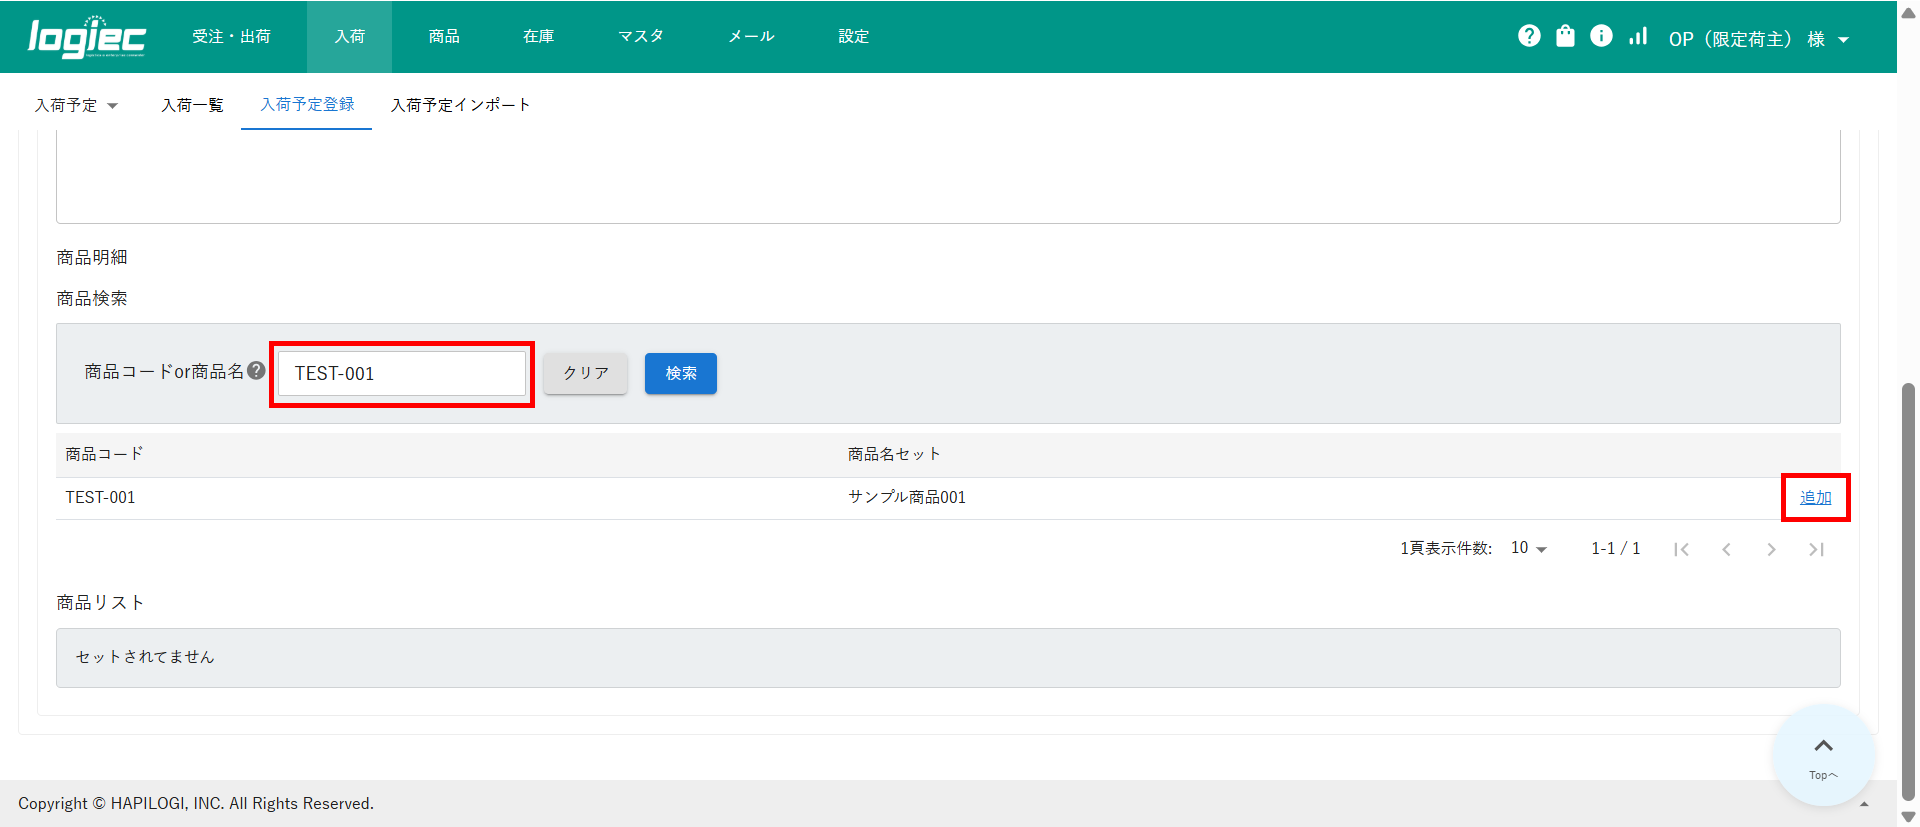Open the 在庫 menu in top navigation
Screen dimensions: 1920x827
pos(538,36)
